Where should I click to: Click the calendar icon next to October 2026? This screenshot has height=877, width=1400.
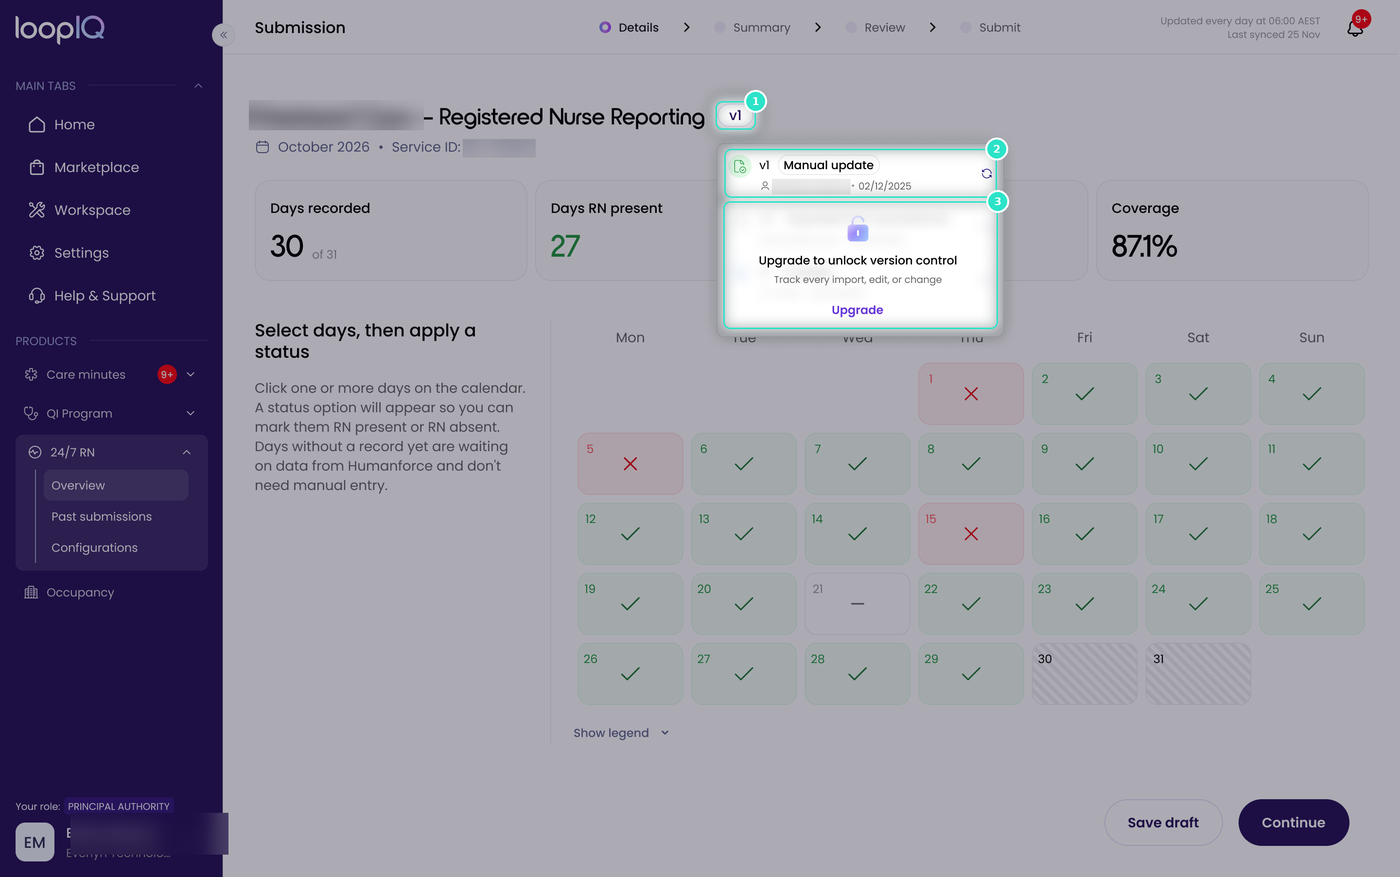point(262,147)
